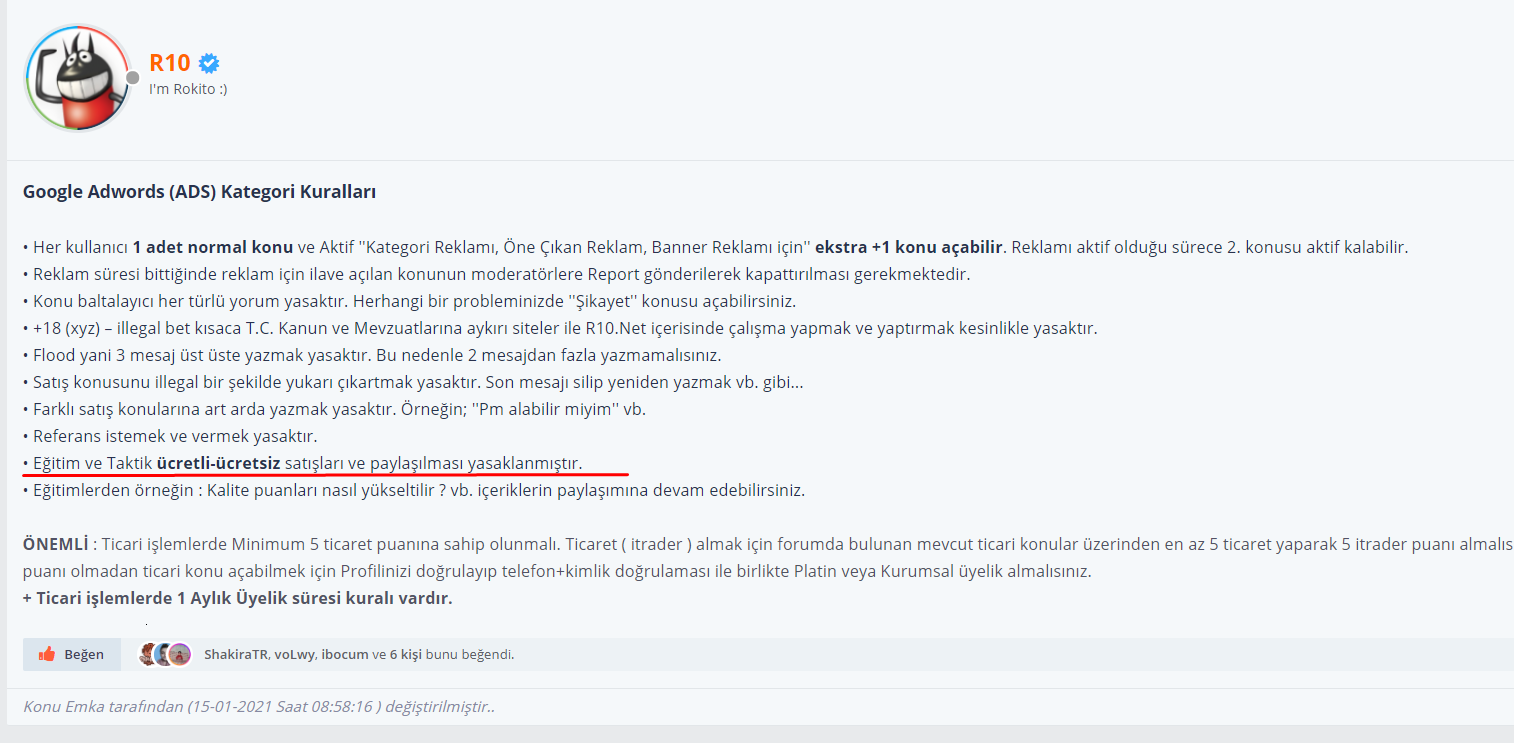Click the rule starting "+18 (xyz) – illegal bet"
The image size is (1514, 743).
[x=560, y=328]
